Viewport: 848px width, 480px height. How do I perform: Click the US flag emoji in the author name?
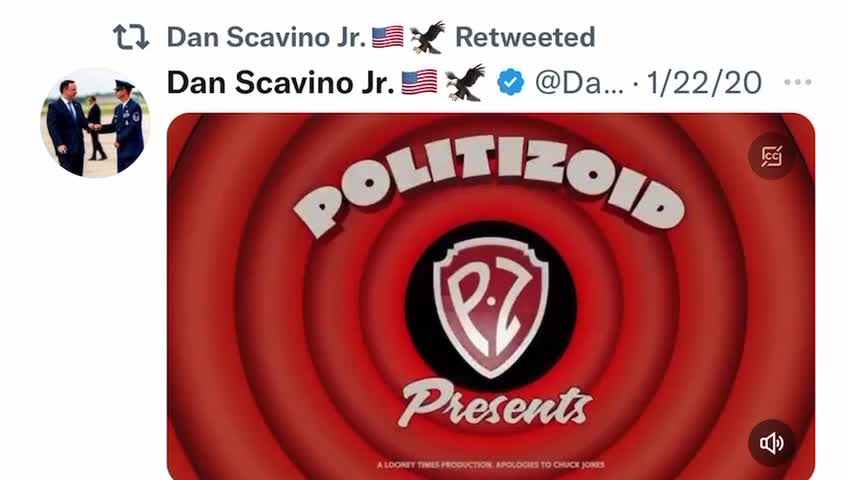tap(419, 82)
